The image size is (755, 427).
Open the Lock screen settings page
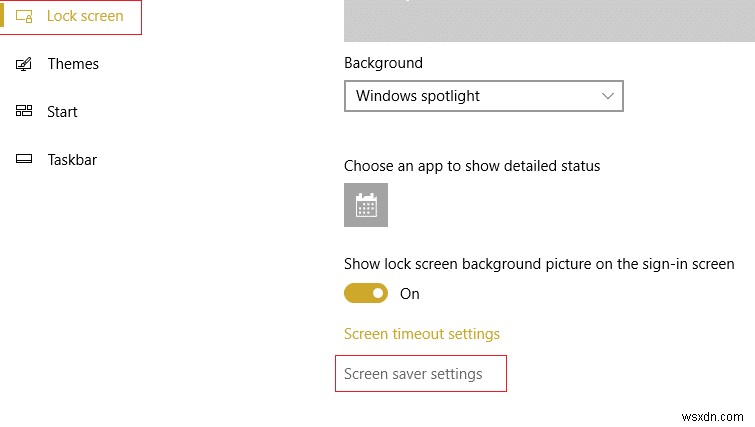point(85,16)
